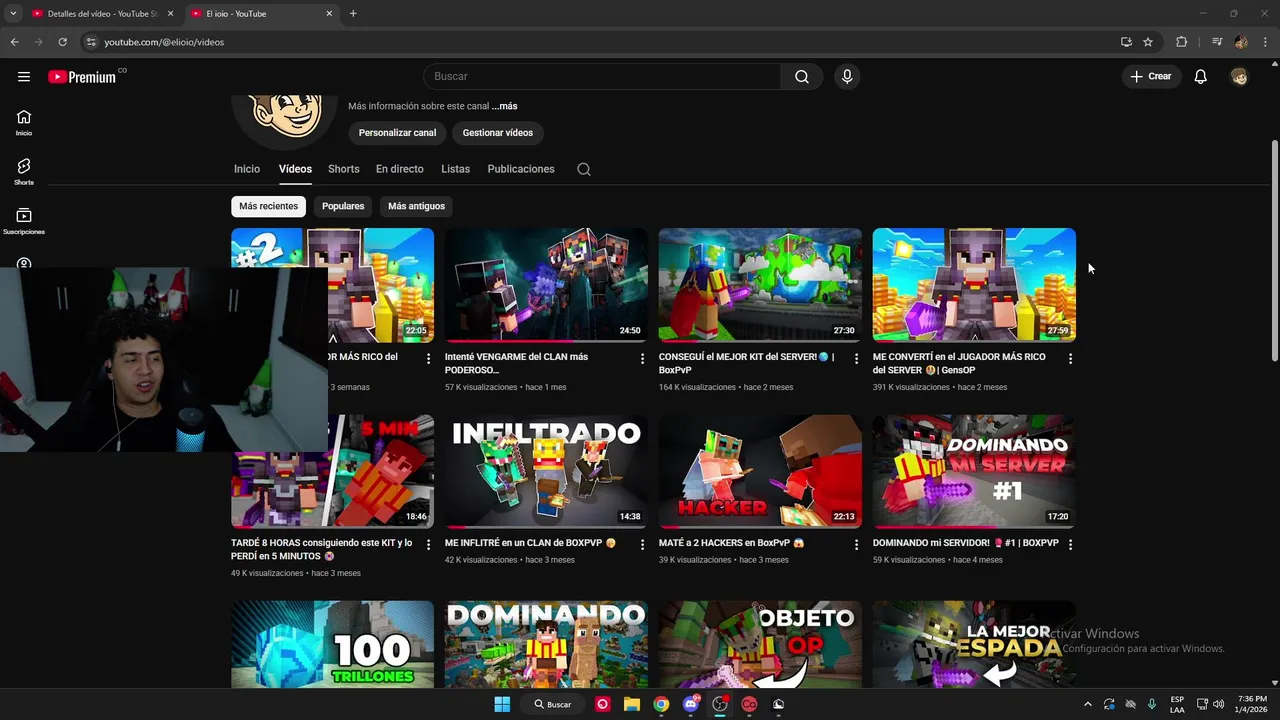The image size is (1280, 720).
Task: Show hidden system tray icons
Action: tap(1088, 704)
